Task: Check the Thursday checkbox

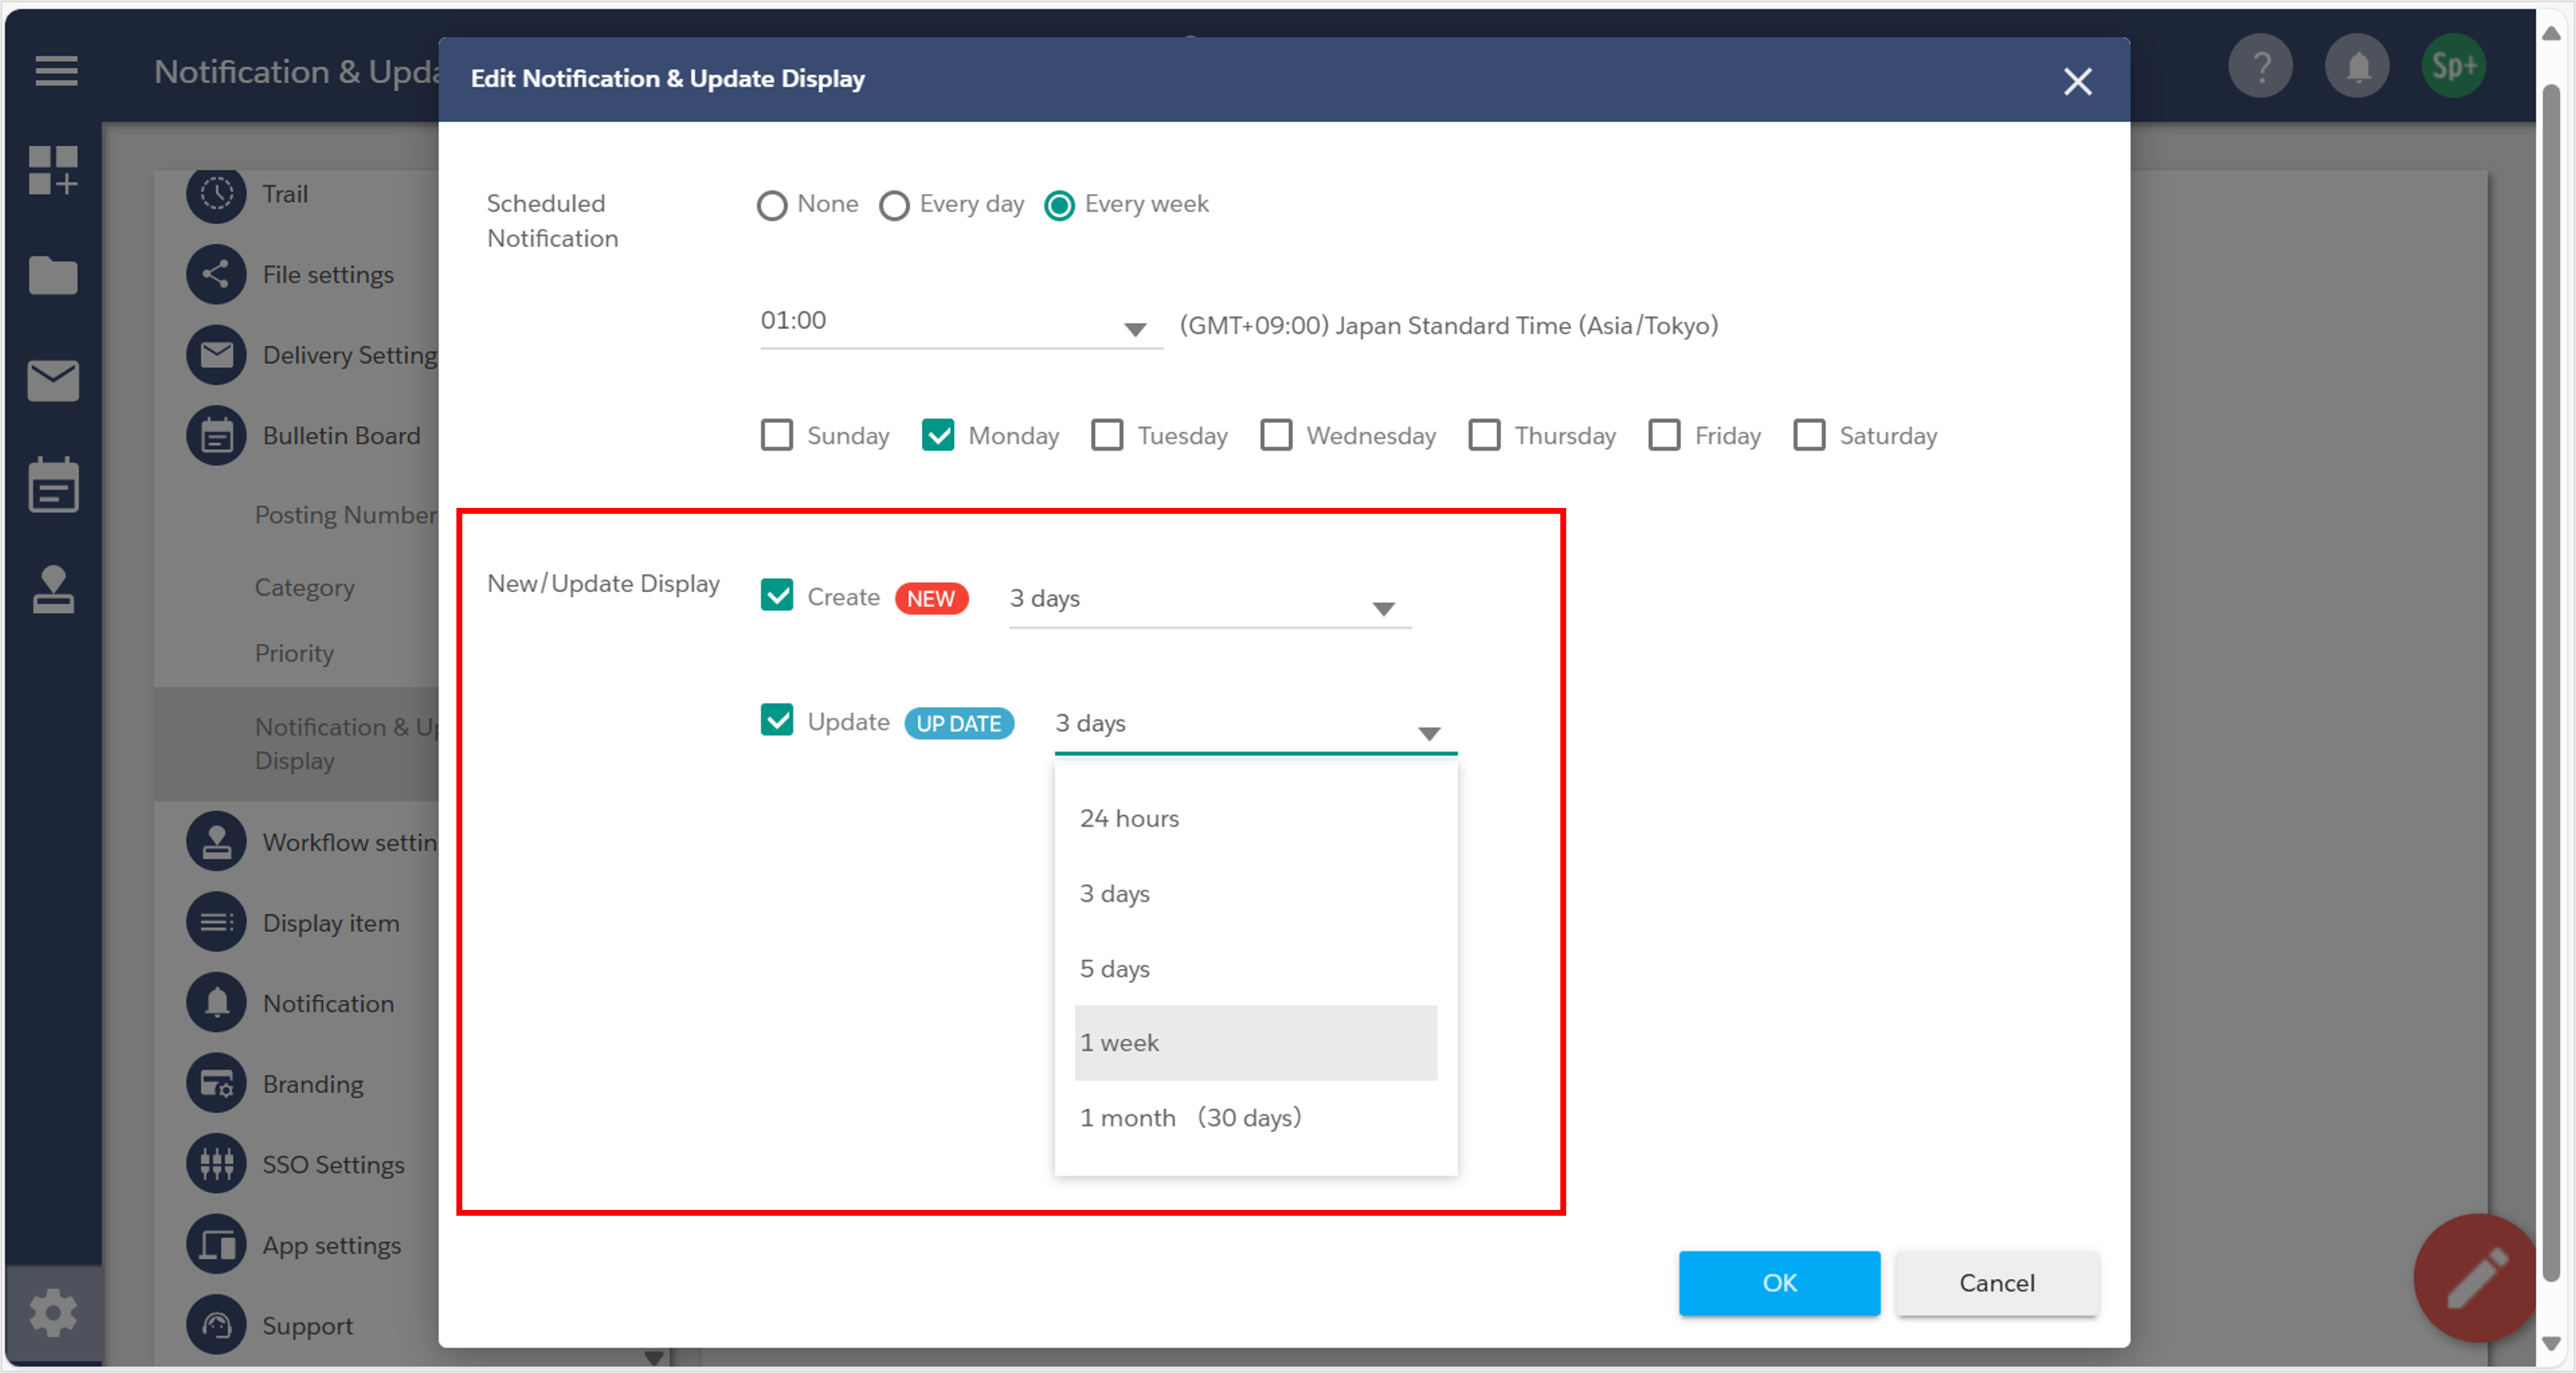Action: pyautogui.click(x=1484, y=436)
